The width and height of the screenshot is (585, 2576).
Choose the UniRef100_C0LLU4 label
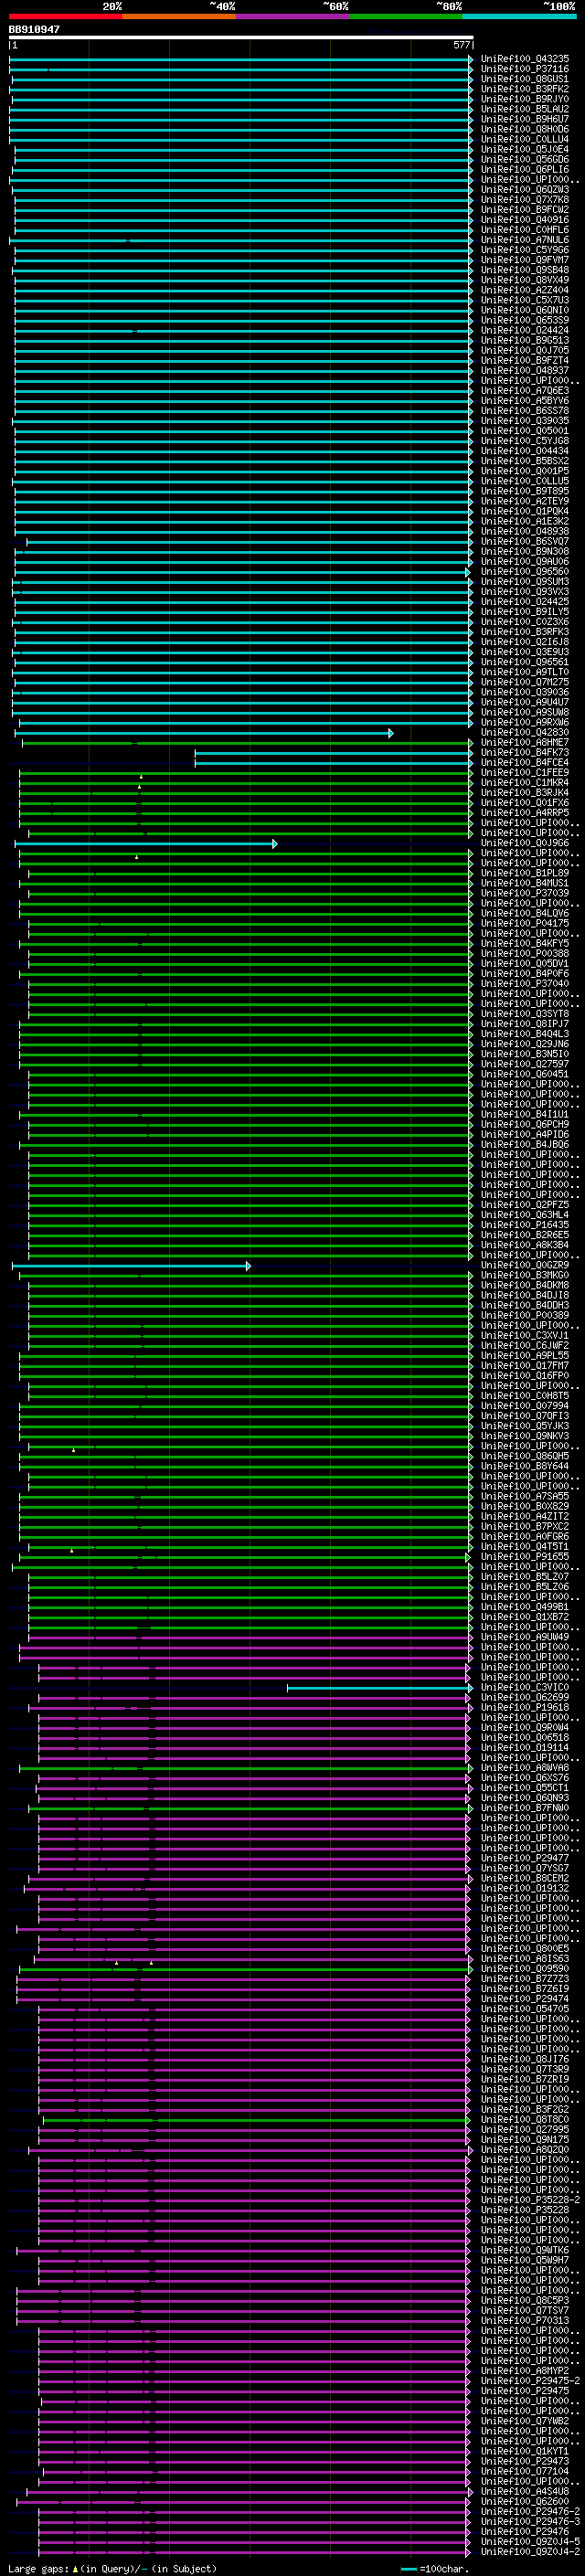[x=525, y=139]
